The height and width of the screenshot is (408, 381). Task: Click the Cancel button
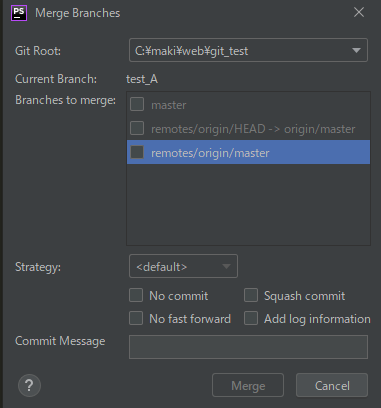point(332,385)
